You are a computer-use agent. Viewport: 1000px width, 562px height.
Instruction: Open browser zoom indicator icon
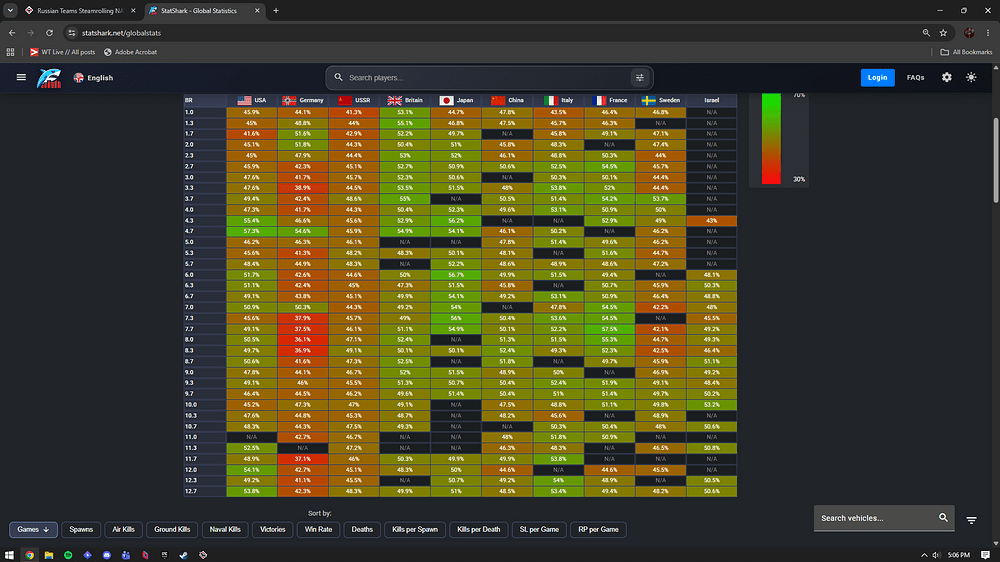[926, 33]
